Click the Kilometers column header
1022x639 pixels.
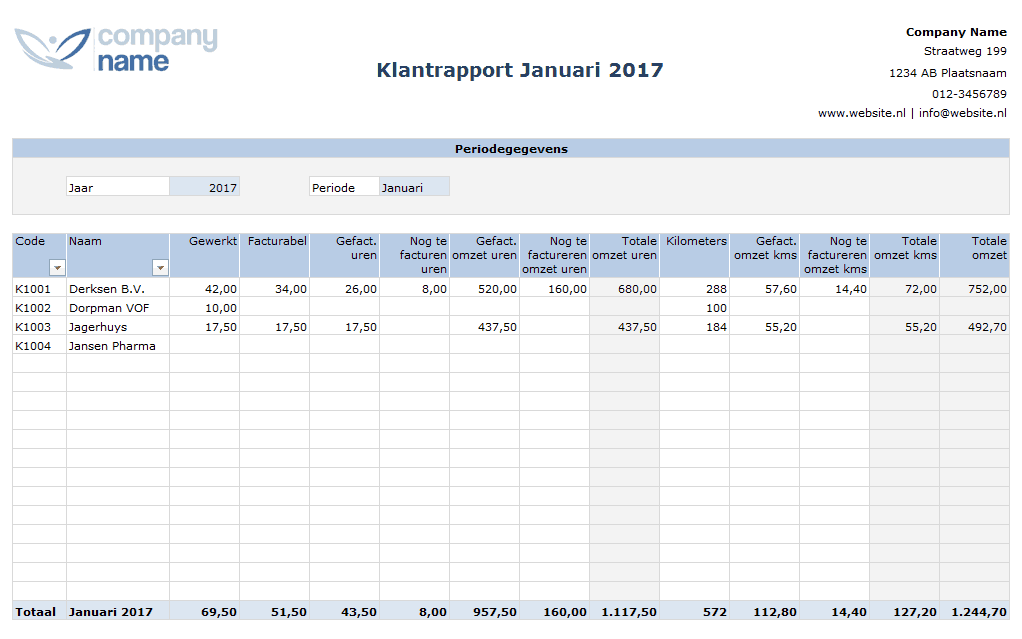tap(694, 241)
